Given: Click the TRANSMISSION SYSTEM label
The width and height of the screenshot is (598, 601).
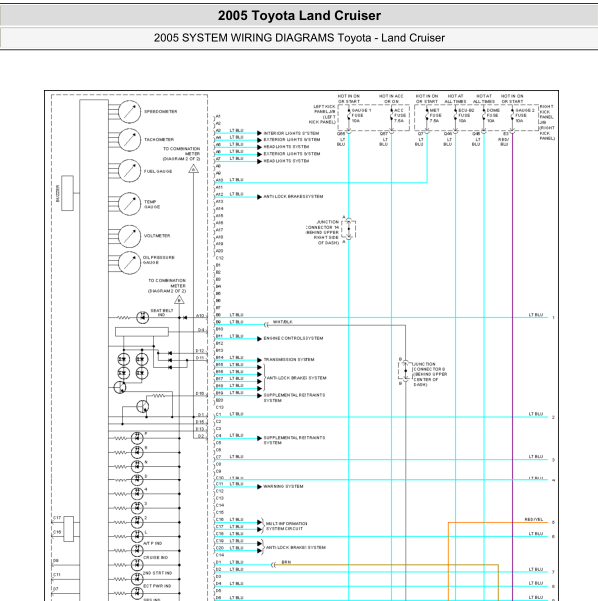Looking at the screenshot, I should point(289,360).
